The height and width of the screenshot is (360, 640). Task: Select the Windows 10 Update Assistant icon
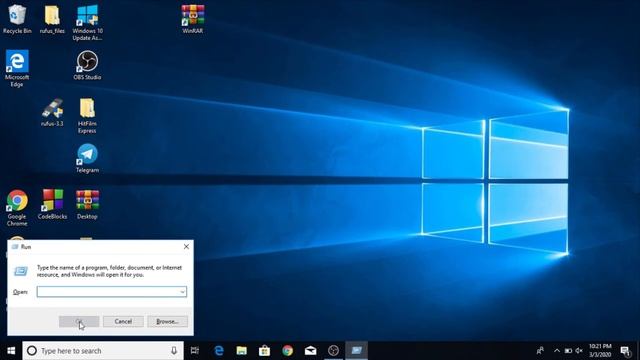pos(87,22)
